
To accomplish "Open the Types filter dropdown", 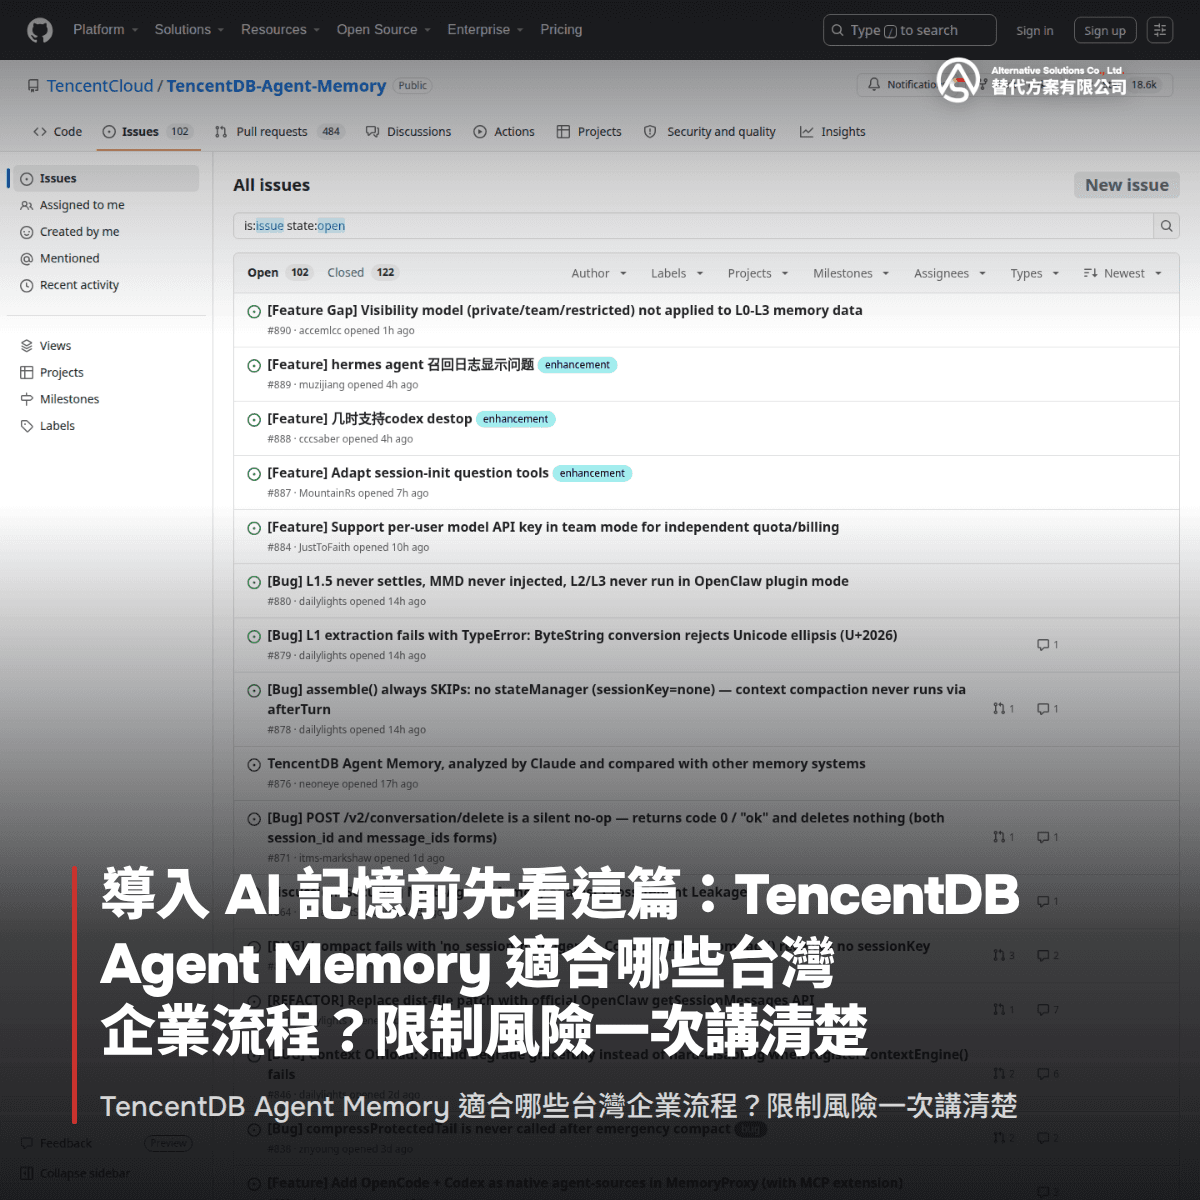I will (x=1035, y=274).
